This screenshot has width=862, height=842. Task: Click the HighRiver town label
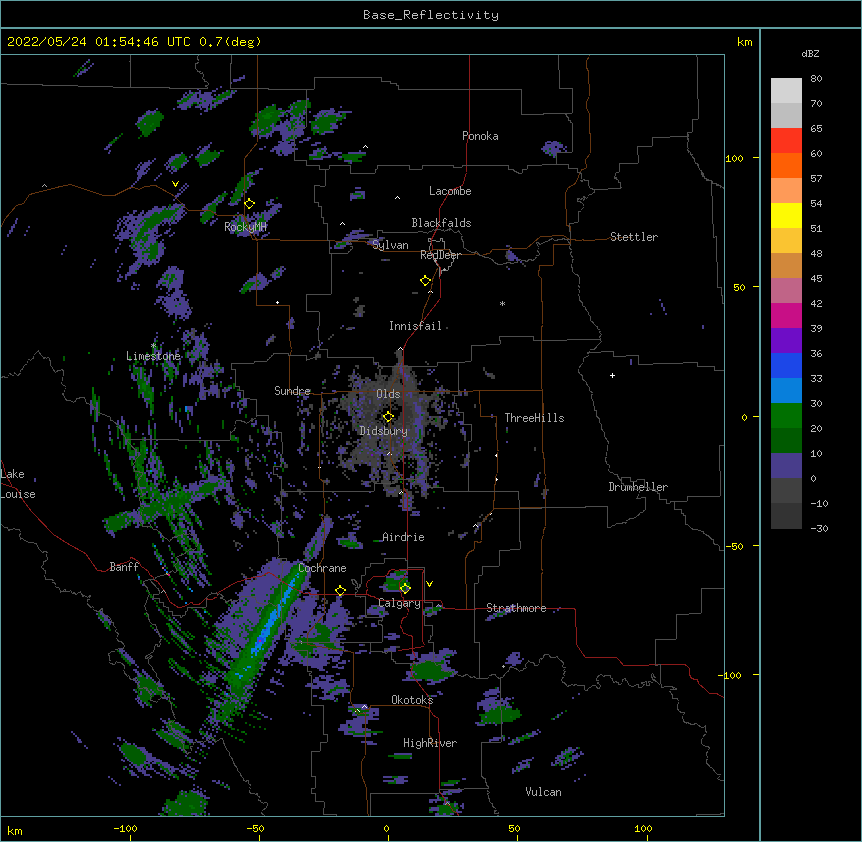coord(430,743)
